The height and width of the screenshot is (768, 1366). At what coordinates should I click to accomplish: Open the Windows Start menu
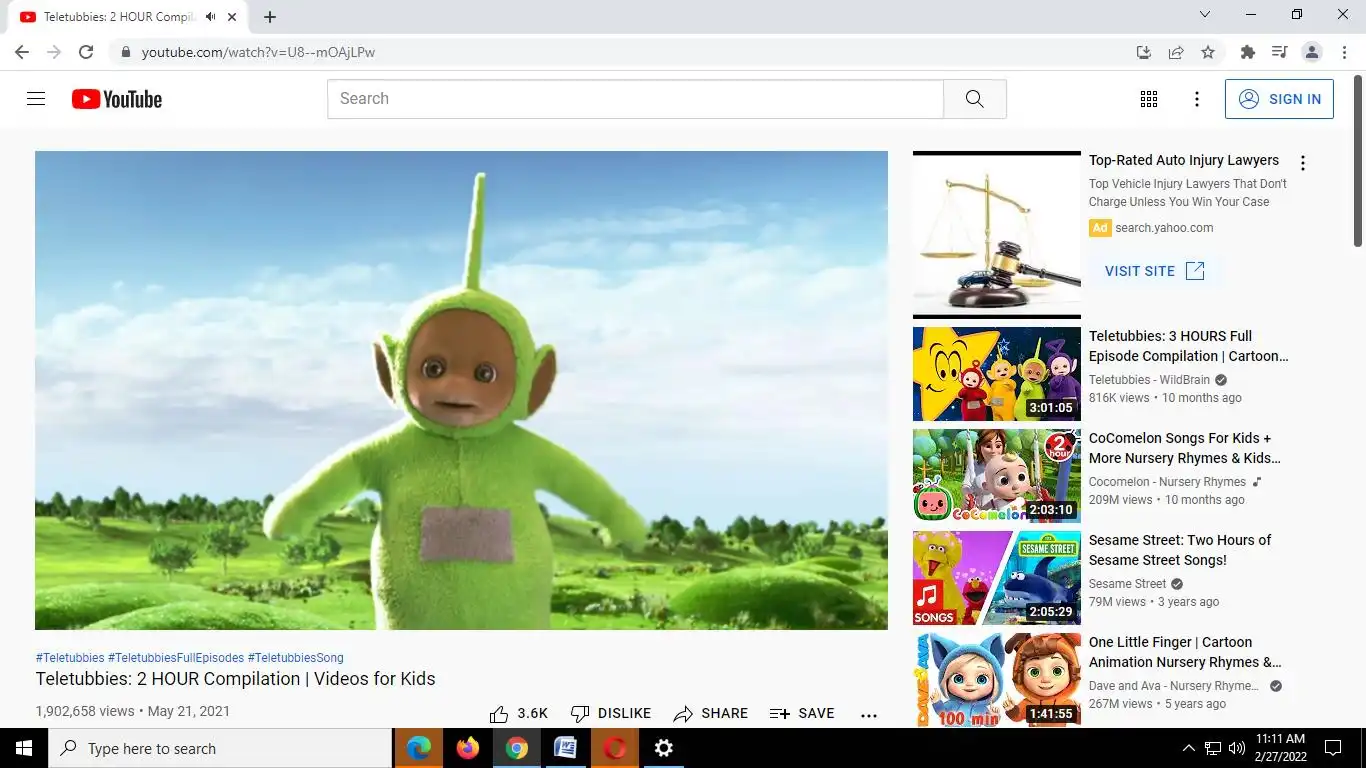[x=24, y=748]
